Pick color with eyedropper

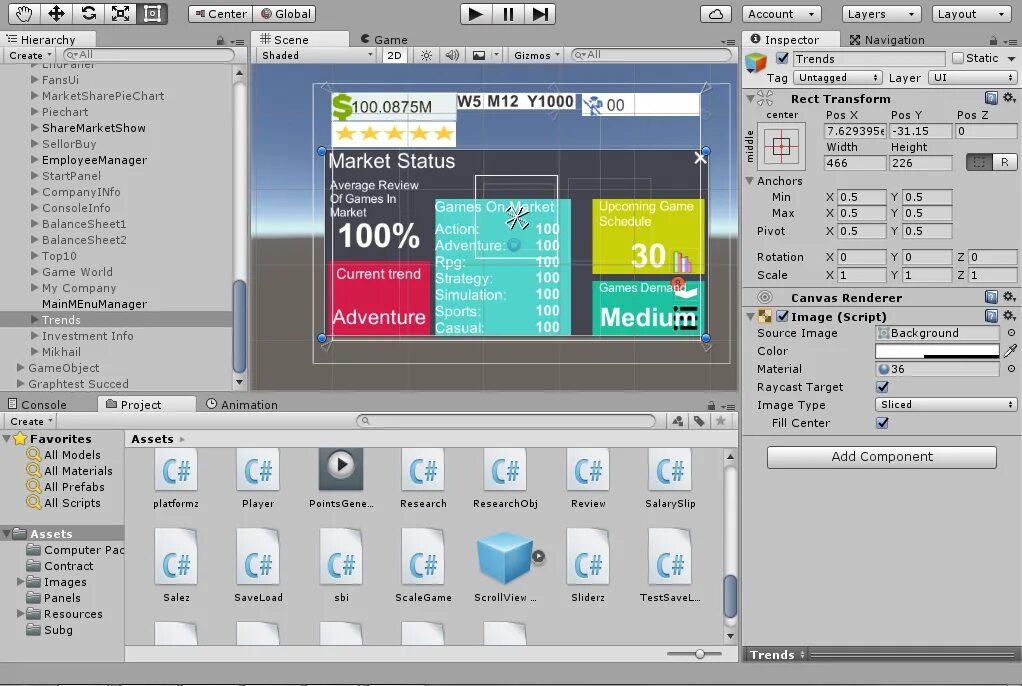(1010, 351)
